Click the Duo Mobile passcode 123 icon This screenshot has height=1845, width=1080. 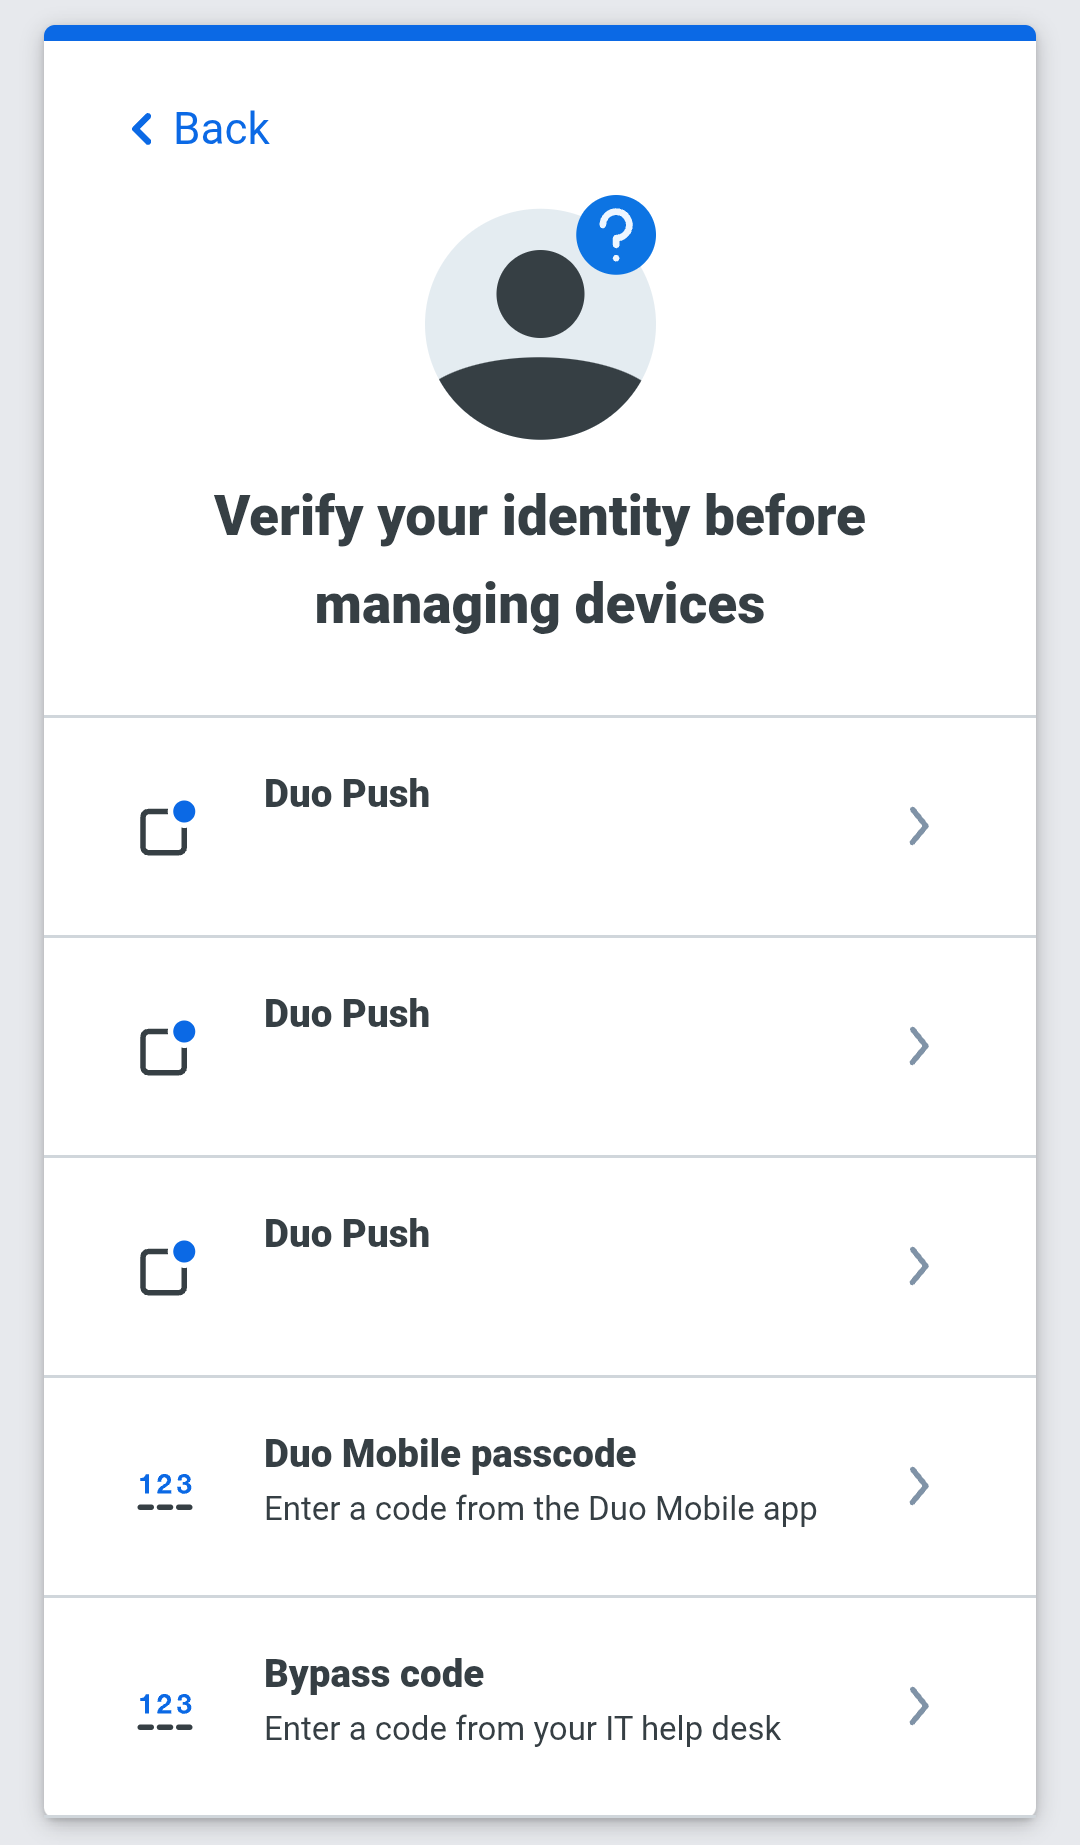[165, 1490]
